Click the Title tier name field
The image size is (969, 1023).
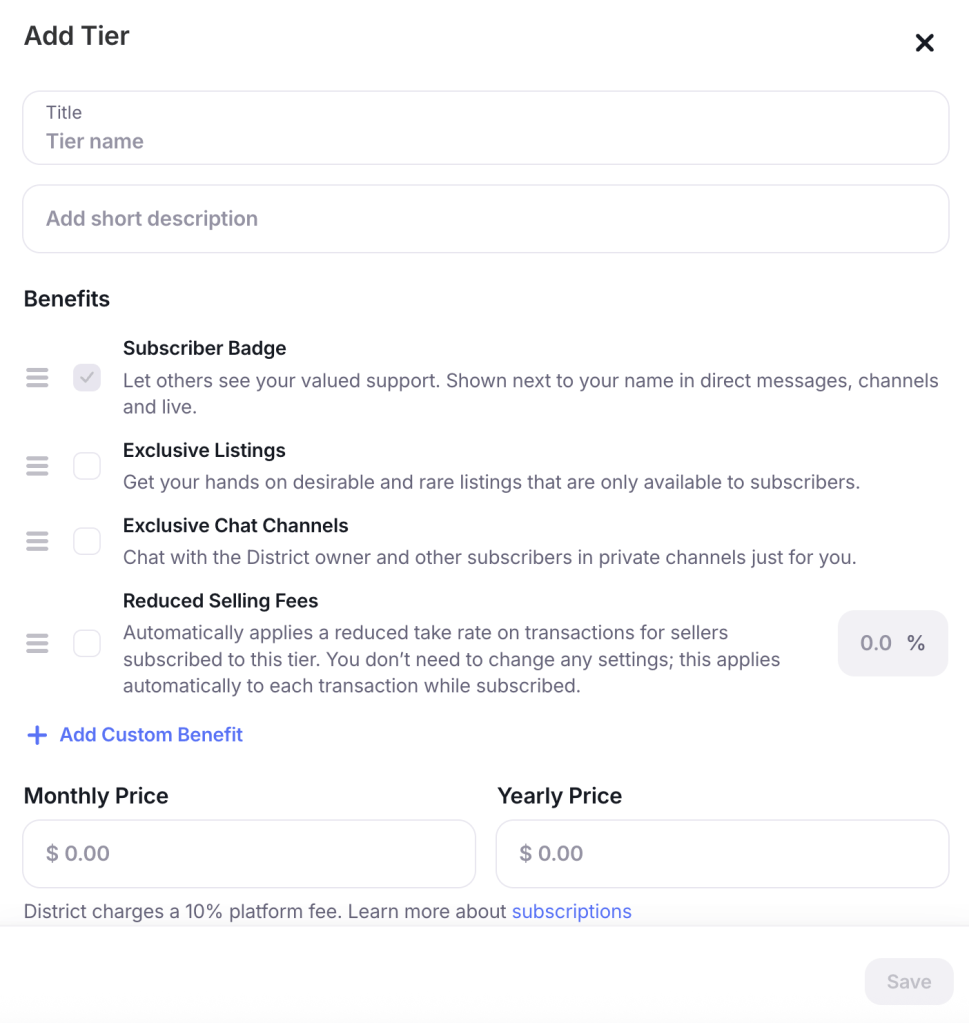[x=485, y=141]
